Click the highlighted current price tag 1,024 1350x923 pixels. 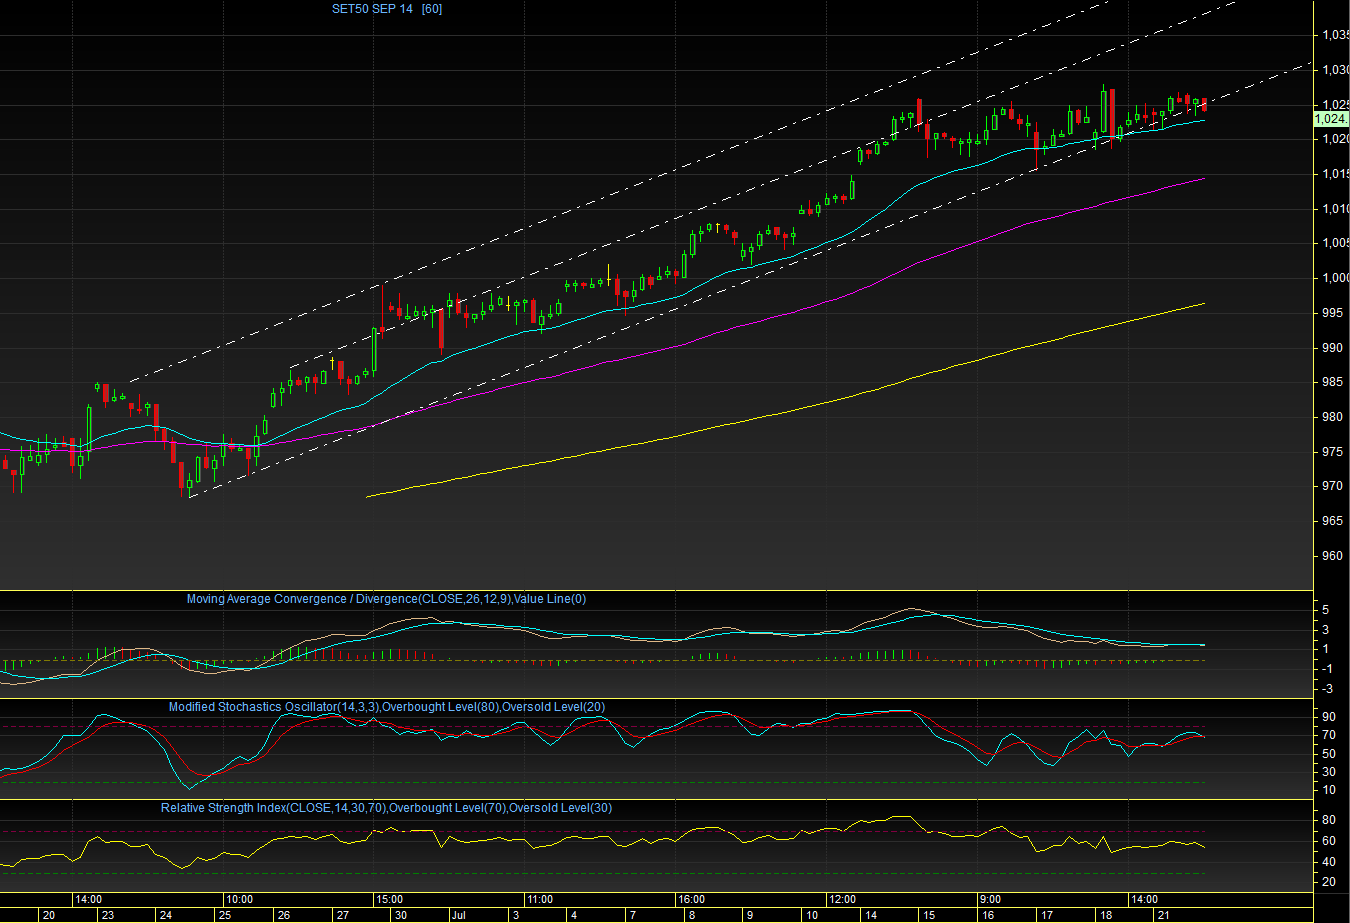pyautogui.click(x=1331, y=118)
